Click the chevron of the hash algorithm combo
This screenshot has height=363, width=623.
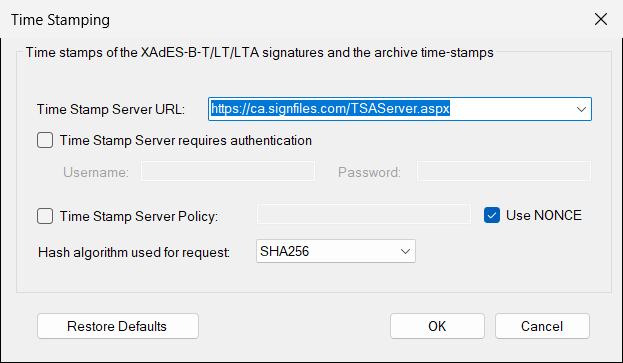pyautogui.click(x=405, y=251)
